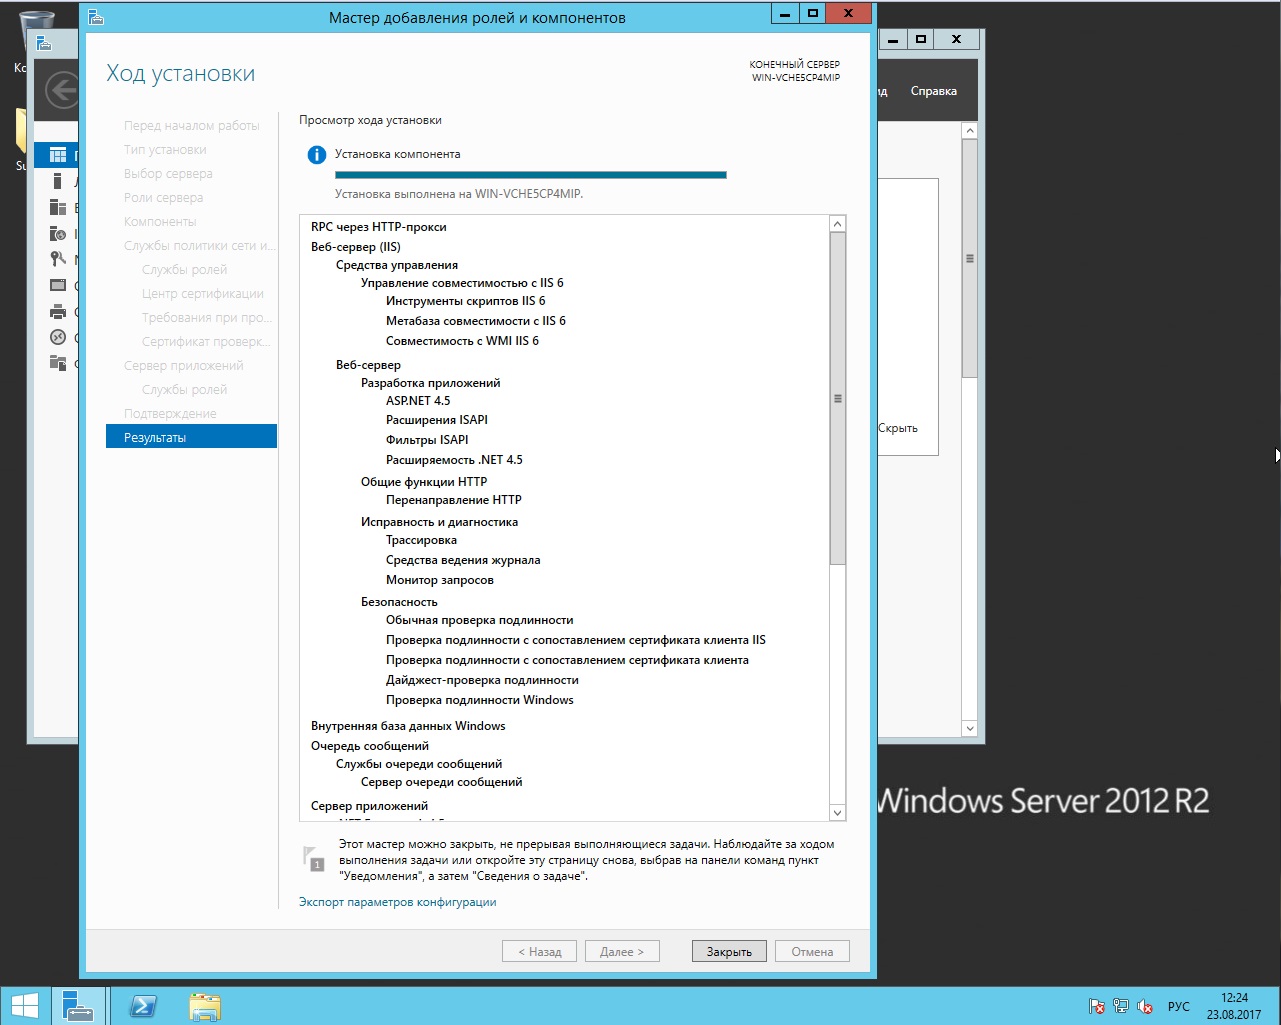Open the application server window icon in sidebar
This screenshot has height=1025, width=1281.
click(58, 285)
